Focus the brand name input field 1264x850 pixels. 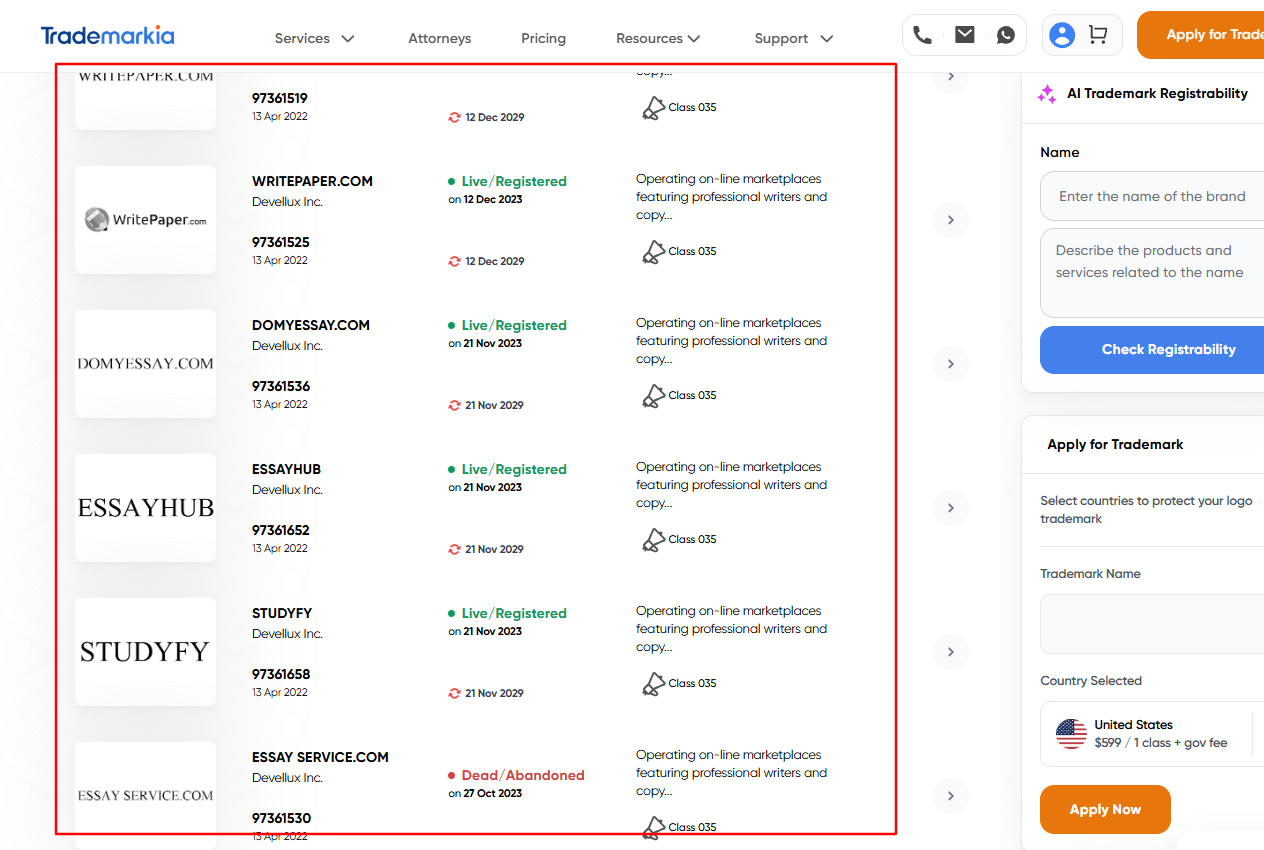(x=1152, y=196)
